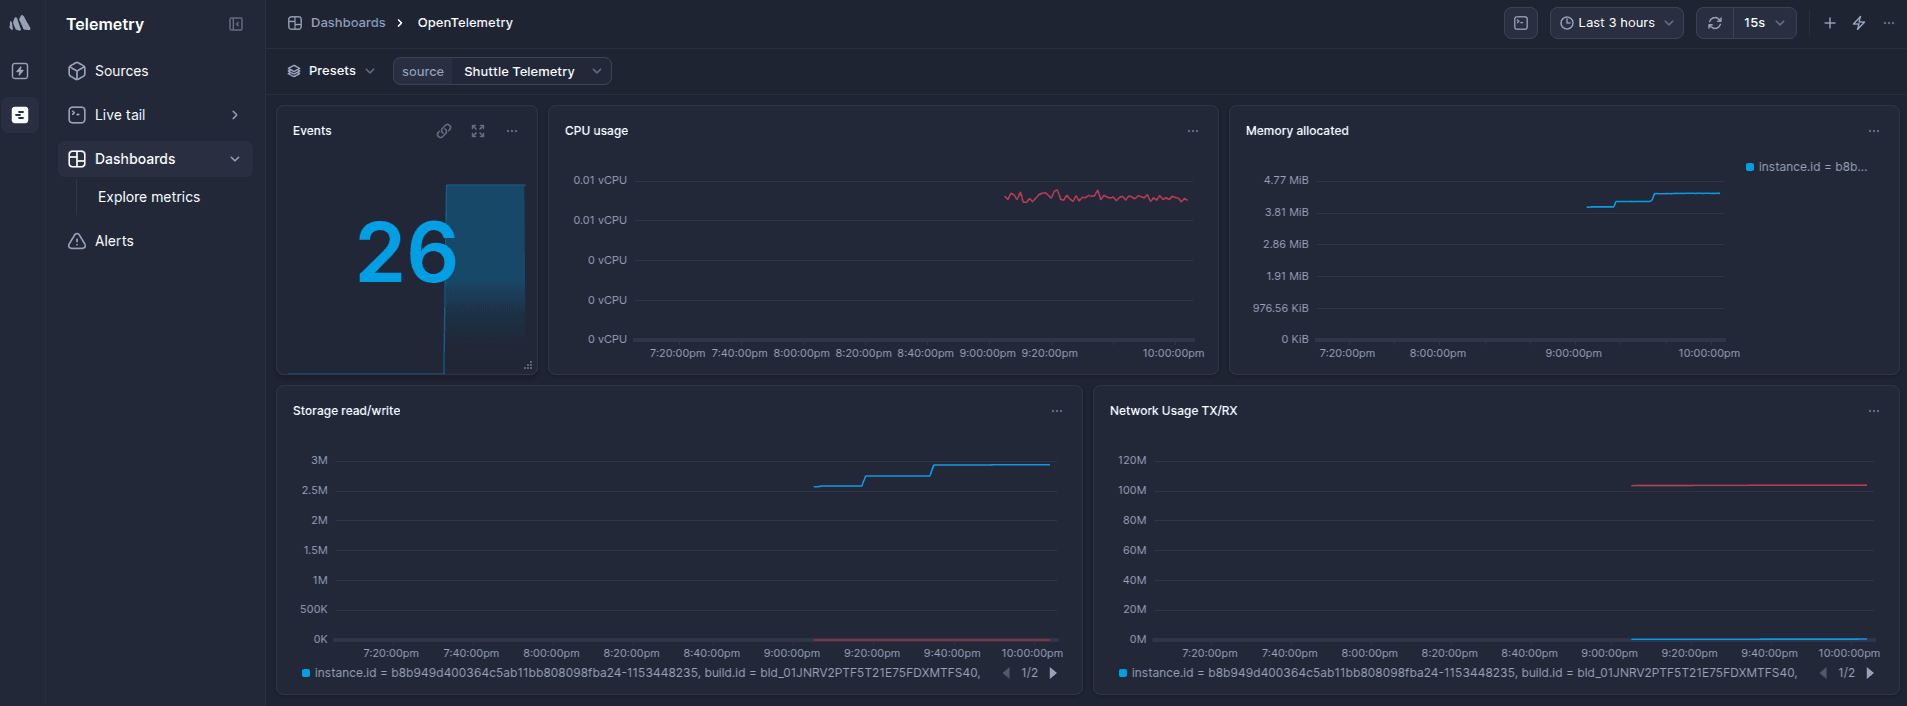Open the live tail terminal icon in top bar
This screenshot has width=1907, height=706.
[x=1520, y=23]
